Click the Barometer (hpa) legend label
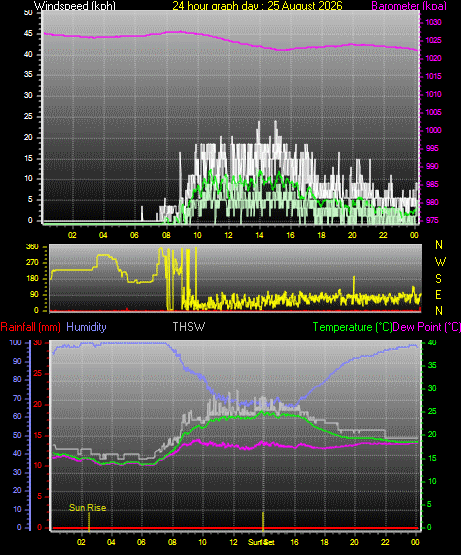The width and height of the screenshot is (461, 555). coord(409,6)
